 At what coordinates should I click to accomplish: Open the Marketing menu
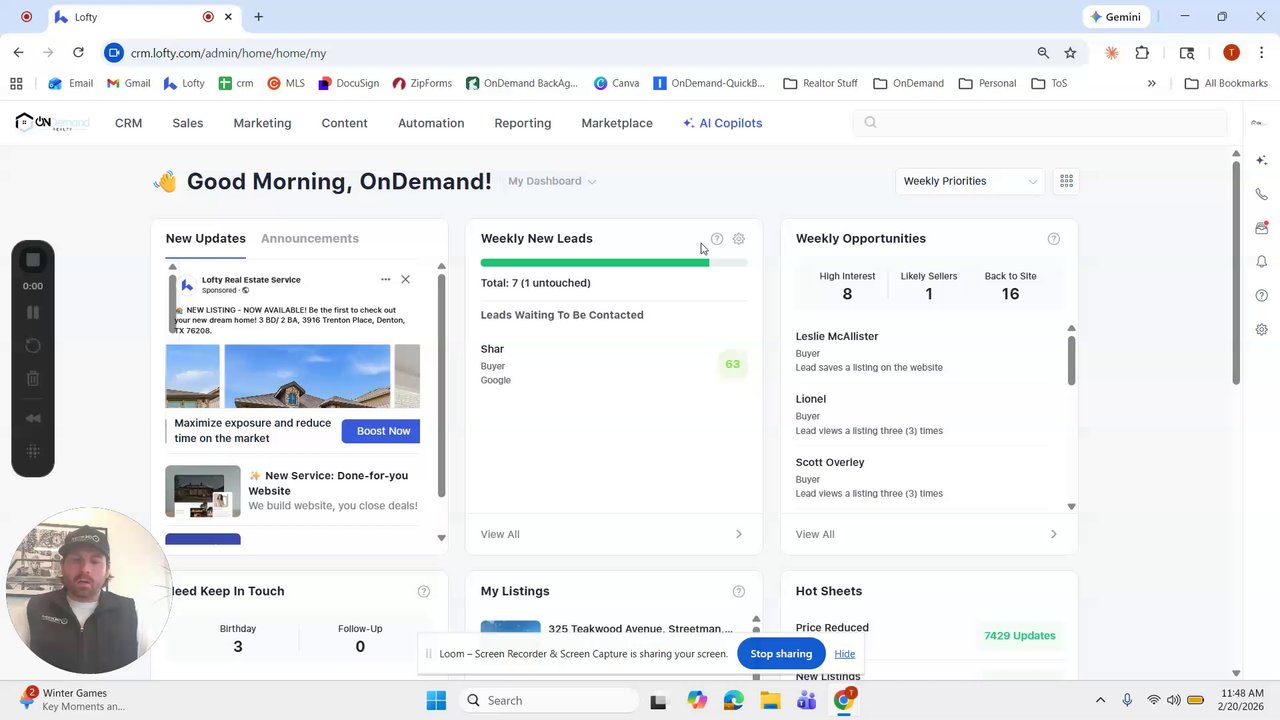coord(262,123)
